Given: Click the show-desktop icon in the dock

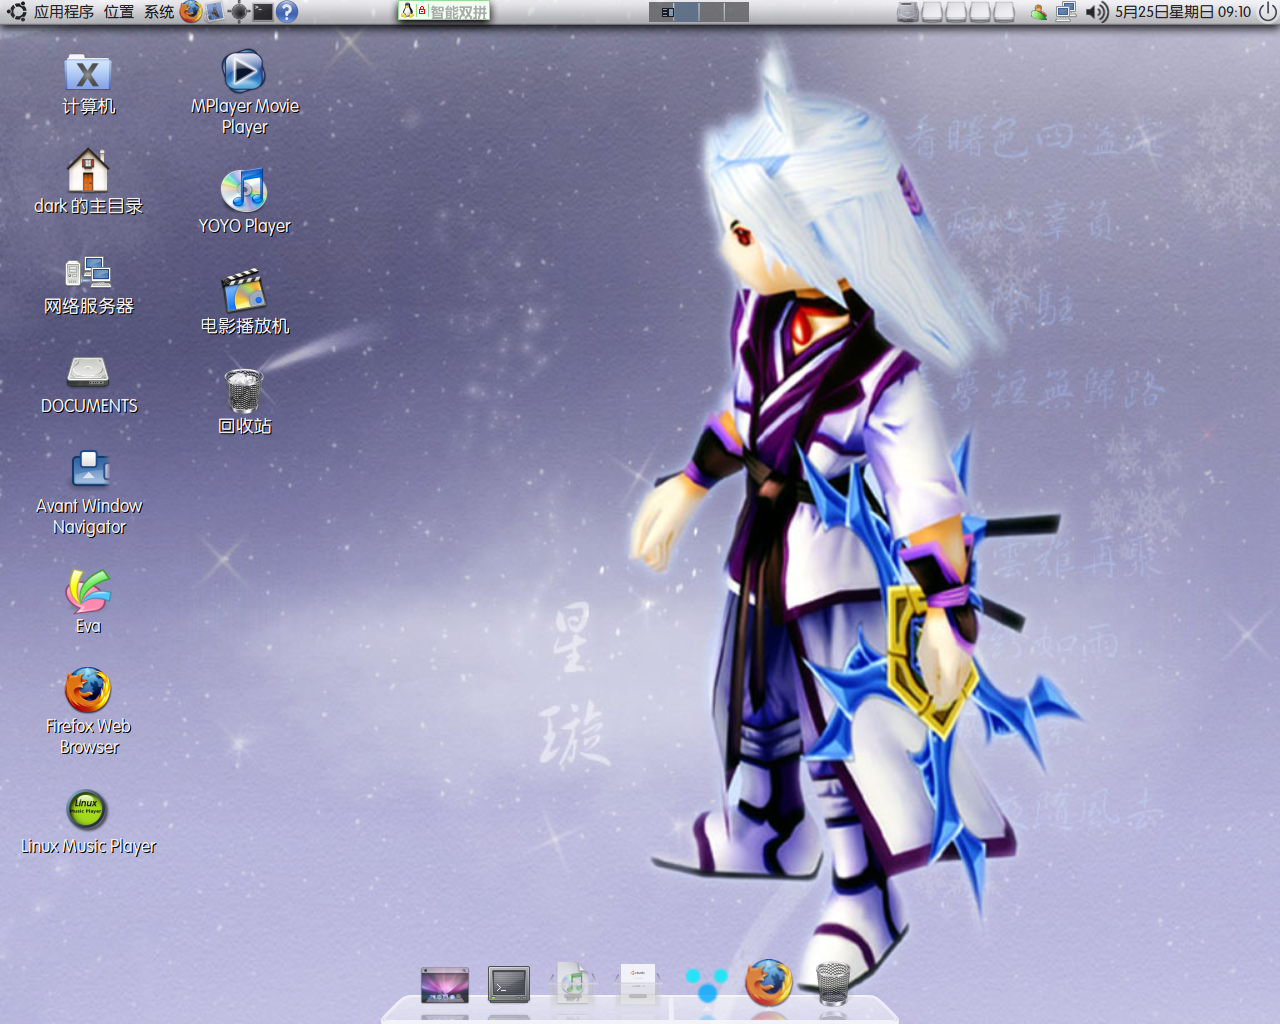Looking at the screenshot, I should coord(445,985).
